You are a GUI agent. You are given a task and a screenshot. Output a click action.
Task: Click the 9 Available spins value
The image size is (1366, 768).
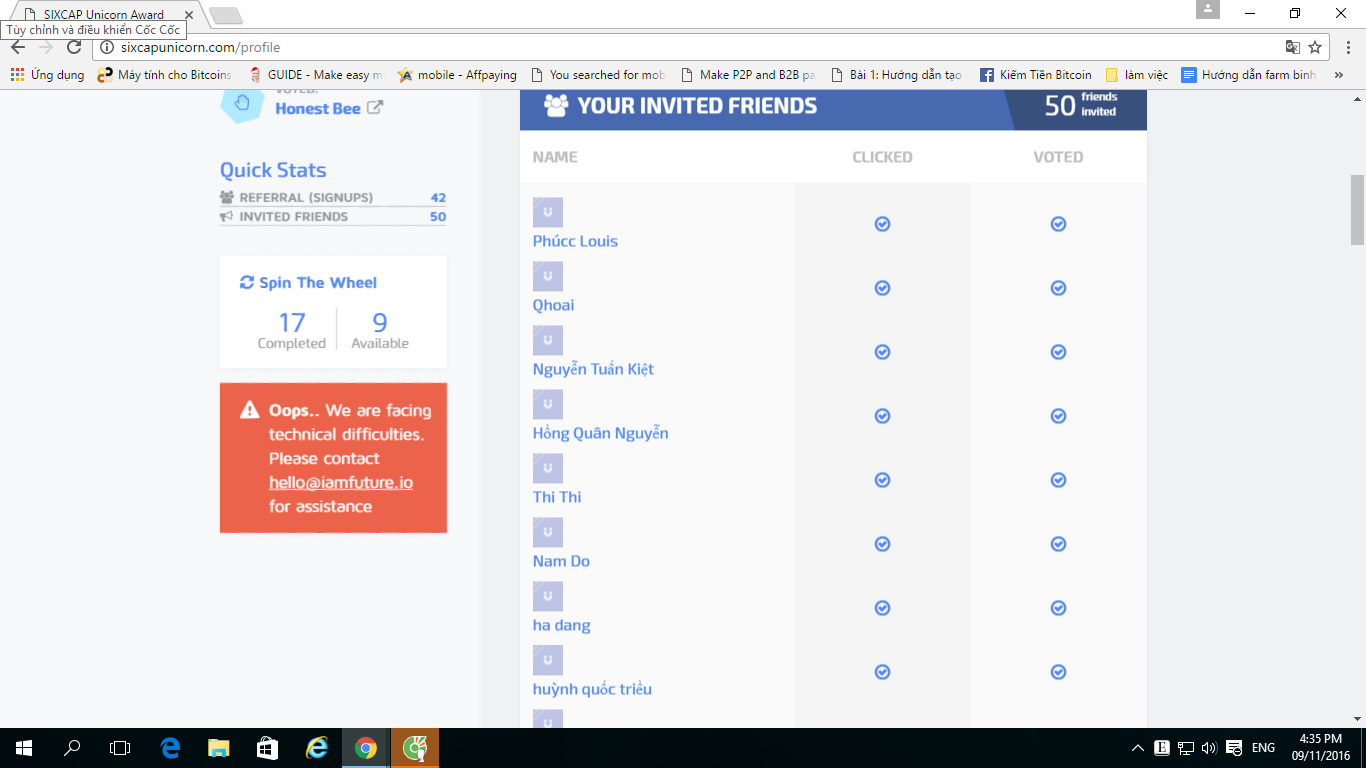pyautogui.click(x=380, y=322)
